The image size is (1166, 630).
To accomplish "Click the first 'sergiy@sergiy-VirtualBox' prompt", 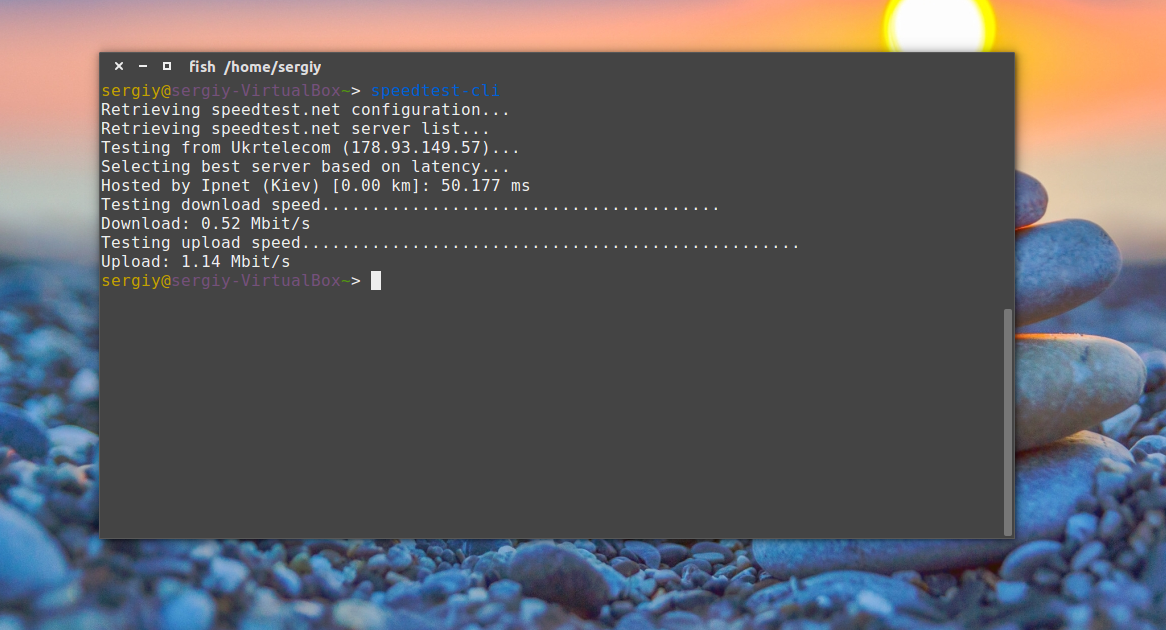I will [220, 91].
